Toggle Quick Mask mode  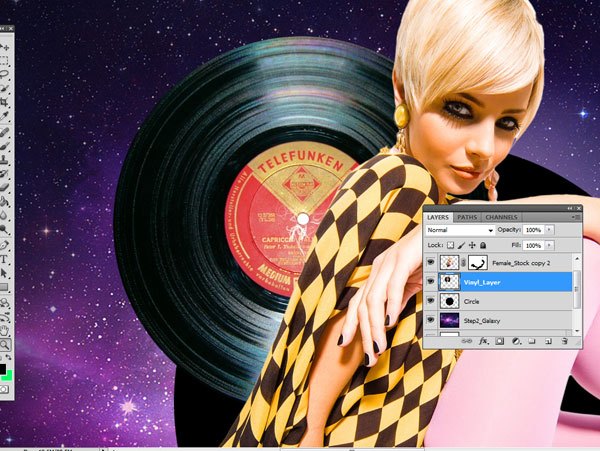coord(4,389)
